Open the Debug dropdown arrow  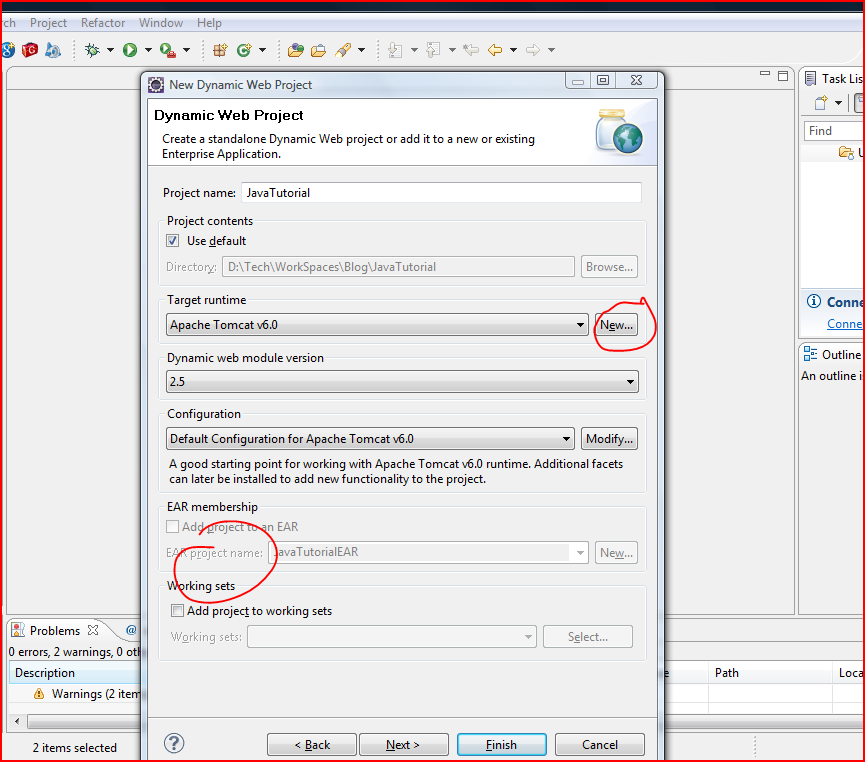[110, 50]
